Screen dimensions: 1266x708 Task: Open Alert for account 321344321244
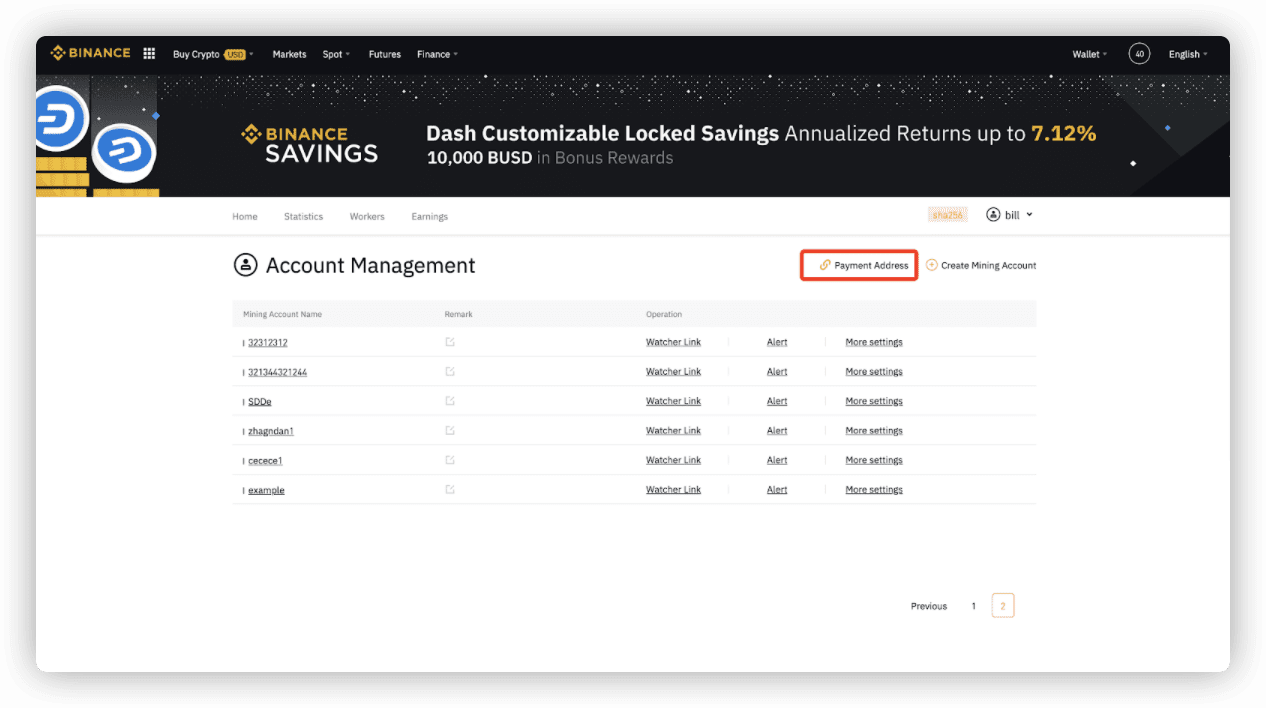click(x=777, y=371)
